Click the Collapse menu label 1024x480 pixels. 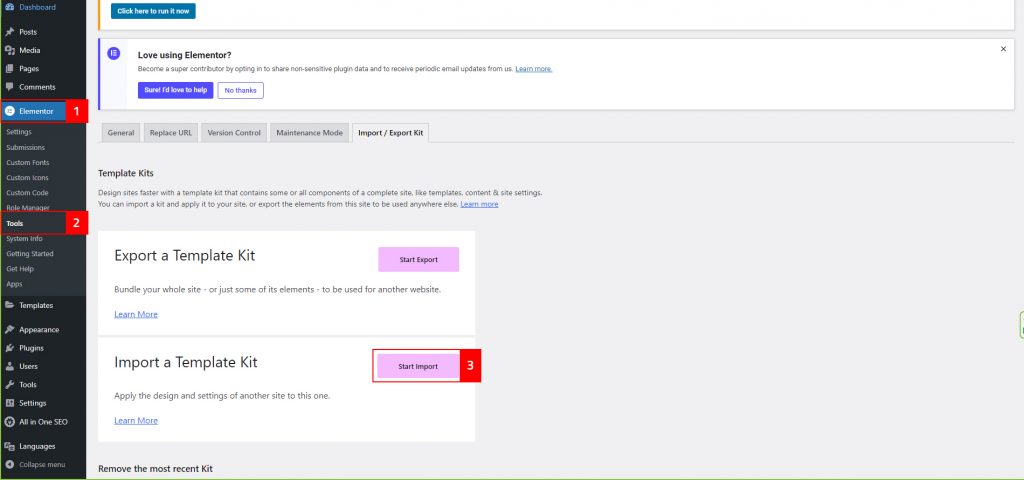point(42,464)
